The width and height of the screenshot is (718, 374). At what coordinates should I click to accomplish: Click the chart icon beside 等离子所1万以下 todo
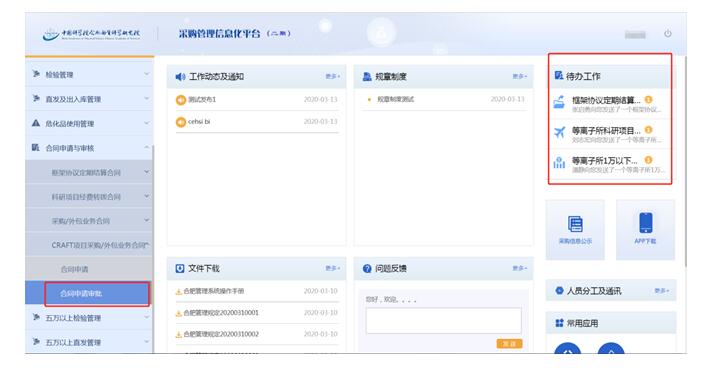pyautogui.click(x=559, y=163)
